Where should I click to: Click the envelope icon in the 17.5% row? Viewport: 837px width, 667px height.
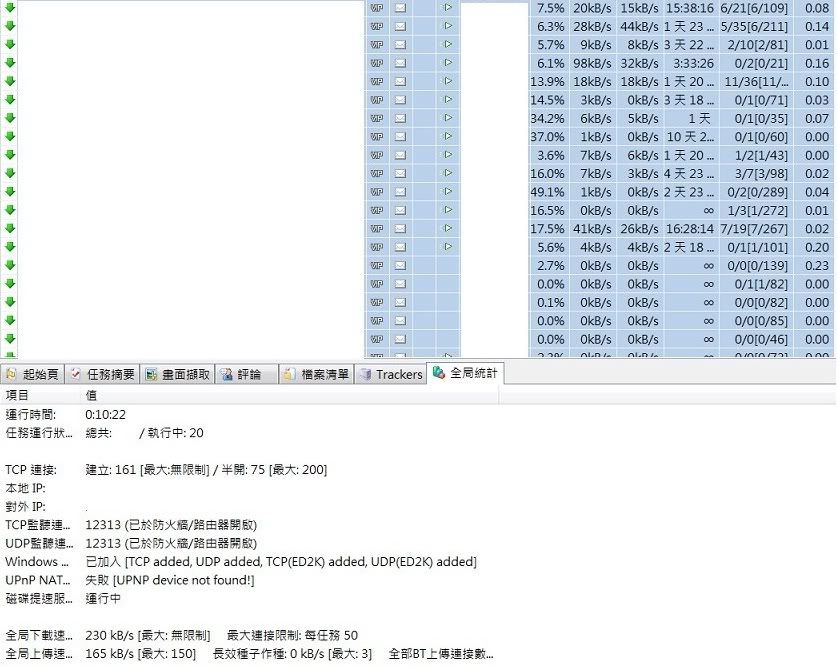[401, 228]
